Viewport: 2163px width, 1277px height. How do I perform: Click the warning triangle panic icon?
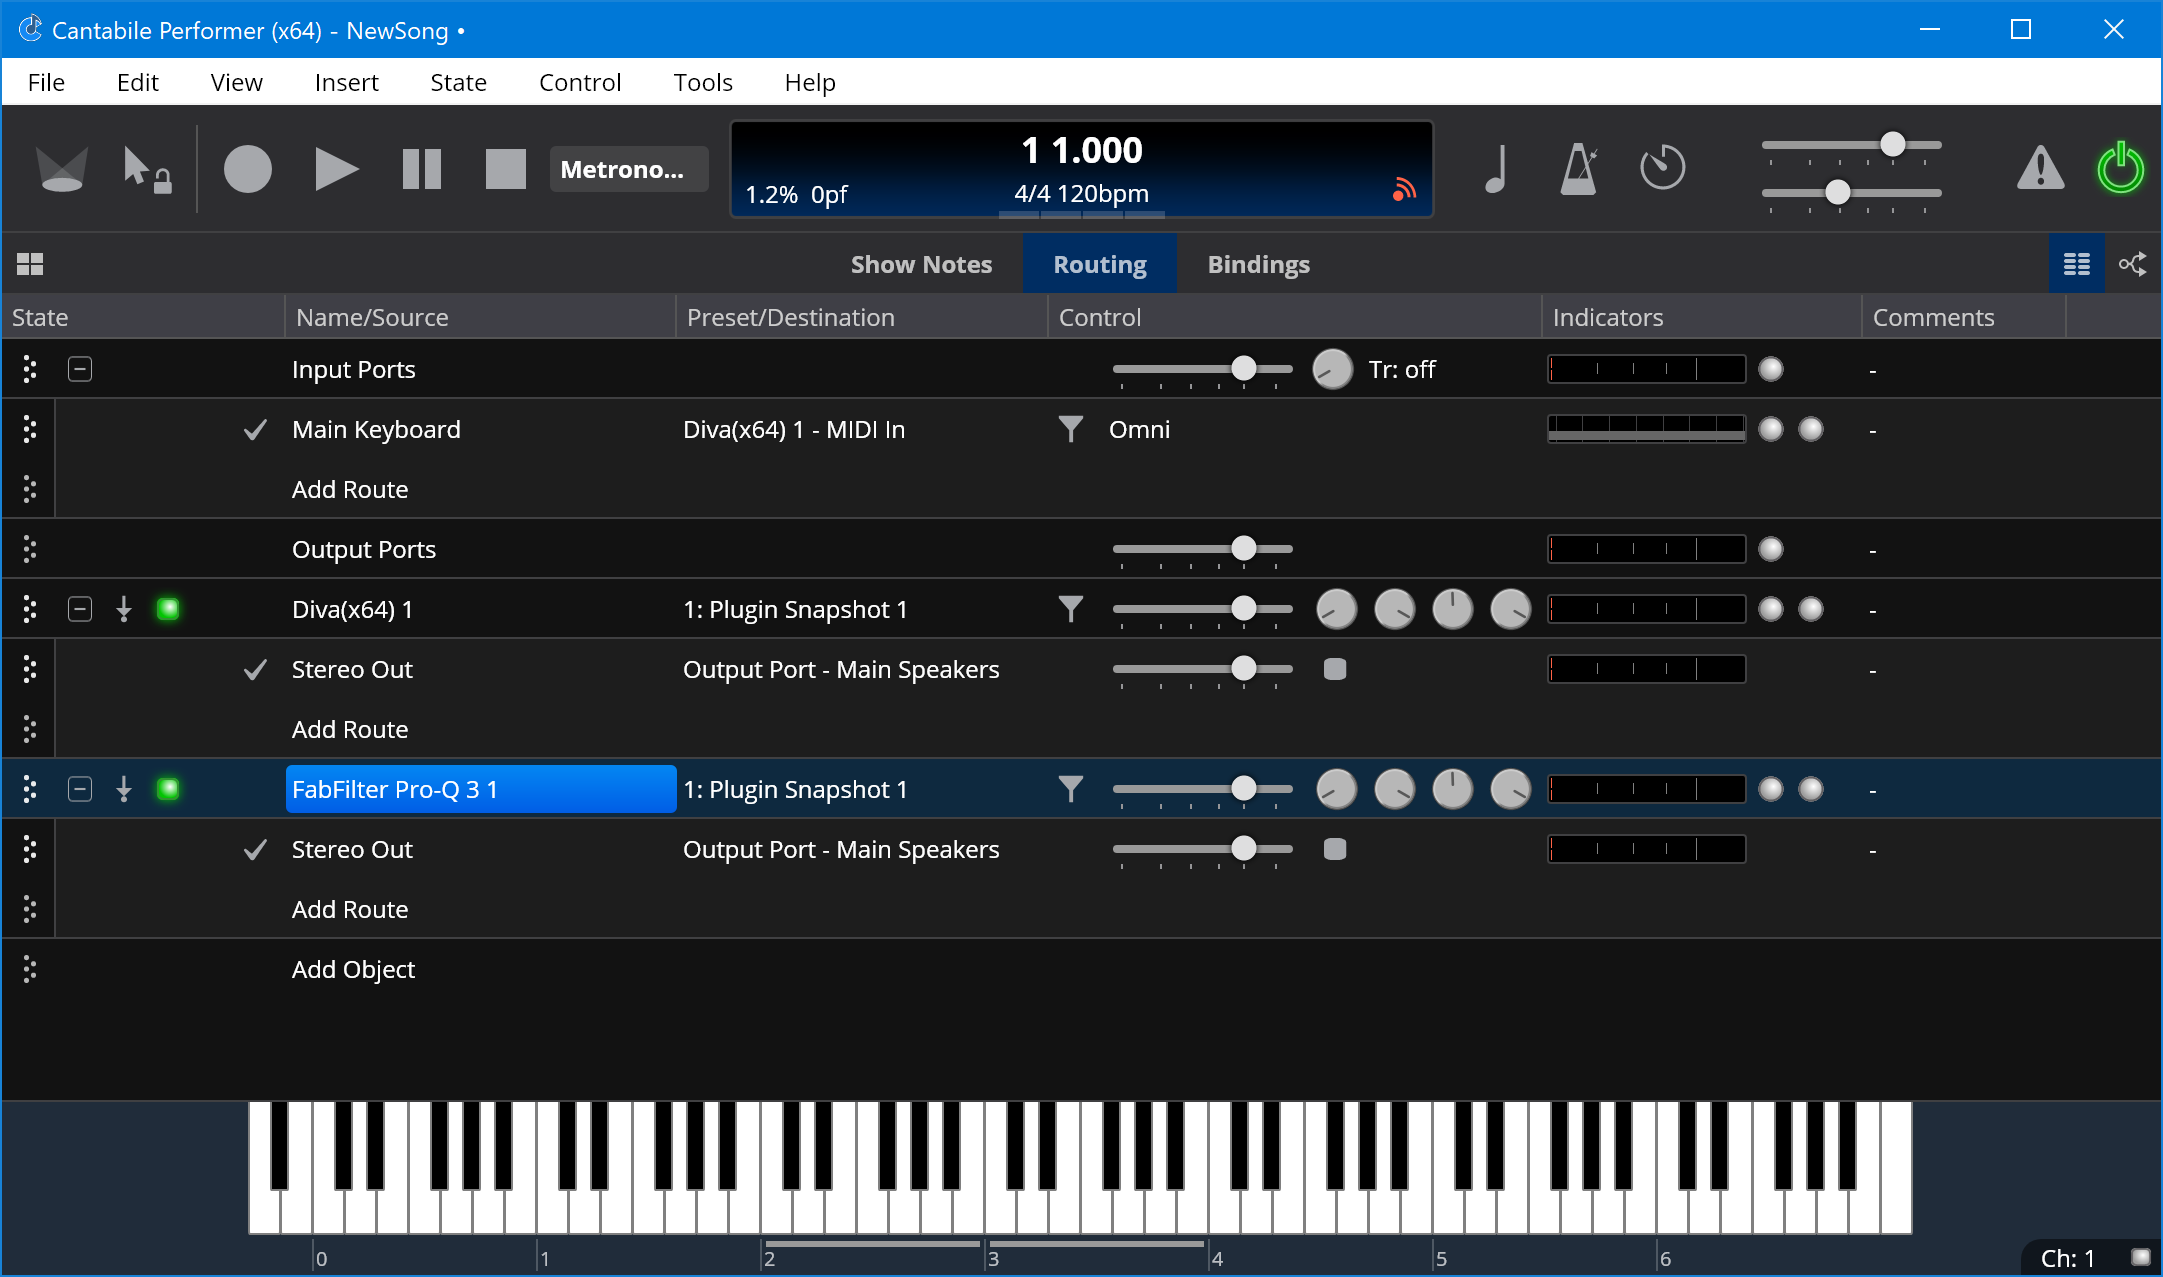(x=2040, y=168)
